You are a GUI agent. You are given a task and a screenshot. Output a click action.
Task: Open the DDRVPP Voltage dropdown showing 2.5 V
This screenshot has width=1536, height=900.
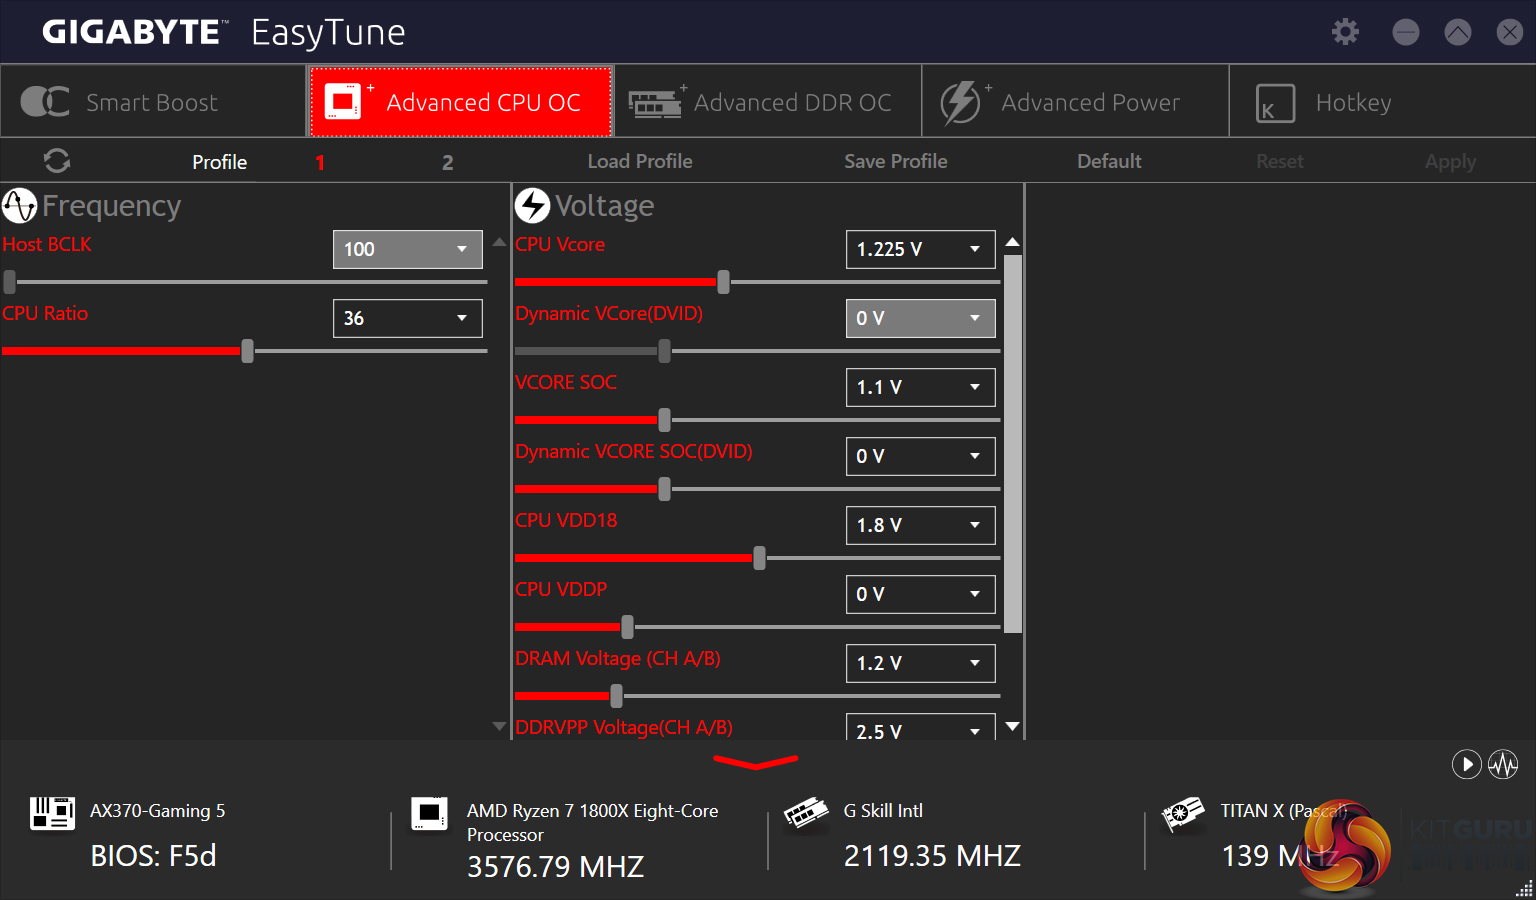click(x=920, y=727)
